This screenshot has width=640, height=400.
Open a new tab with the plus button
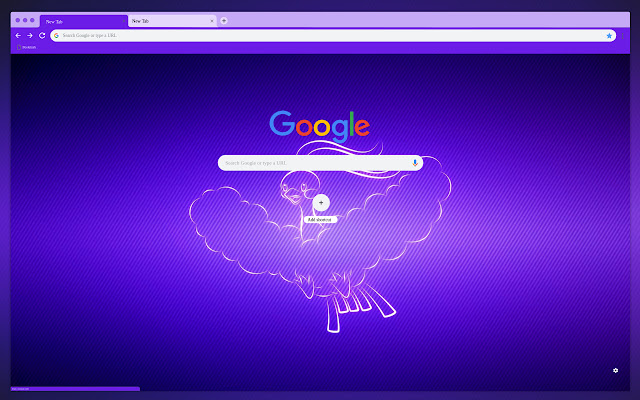click(224, 21)
